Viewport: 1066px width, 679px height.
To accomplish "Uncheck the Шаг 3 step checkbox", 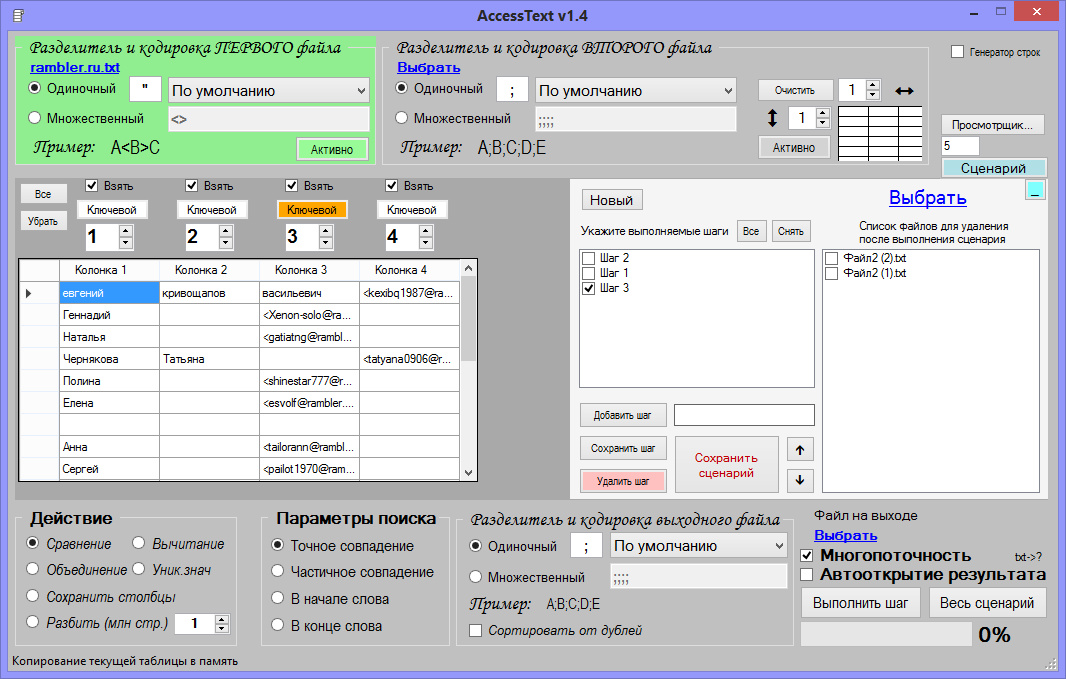I will 589,288.
